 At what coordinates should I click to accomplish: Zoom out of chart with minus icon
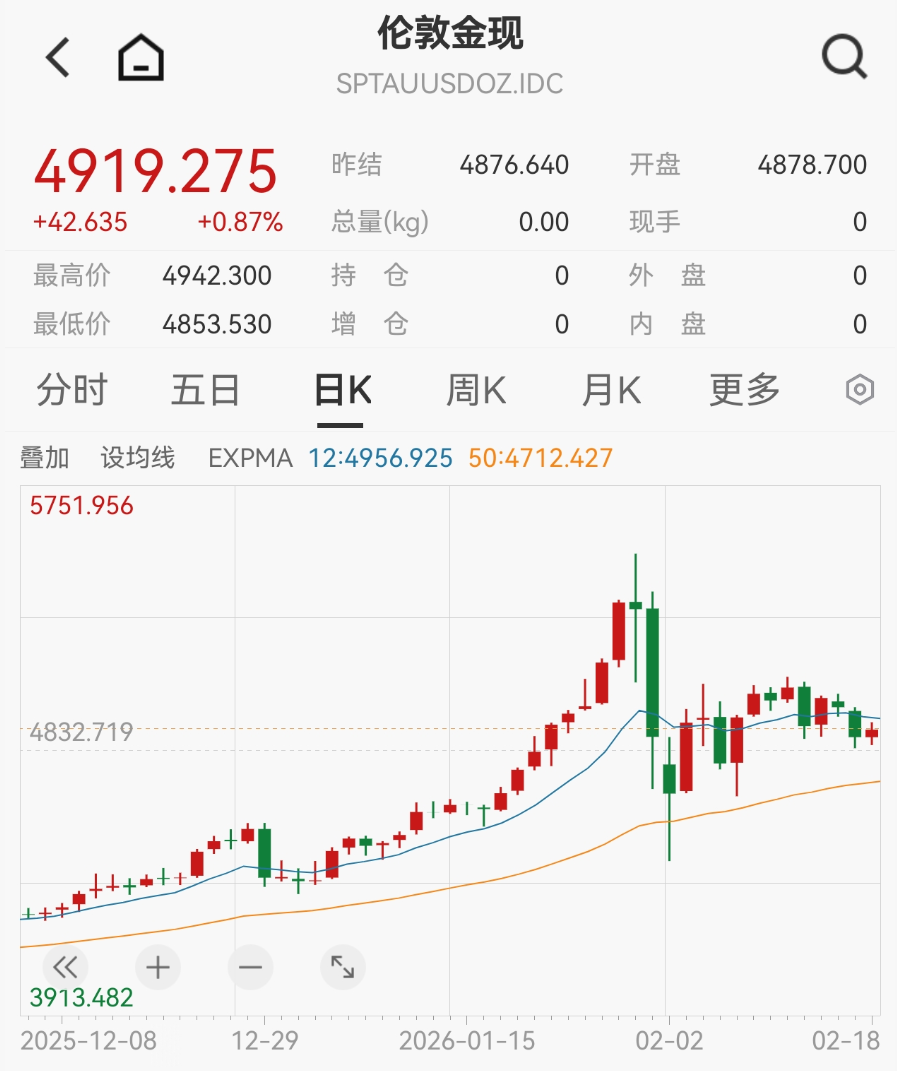(249, 968)
